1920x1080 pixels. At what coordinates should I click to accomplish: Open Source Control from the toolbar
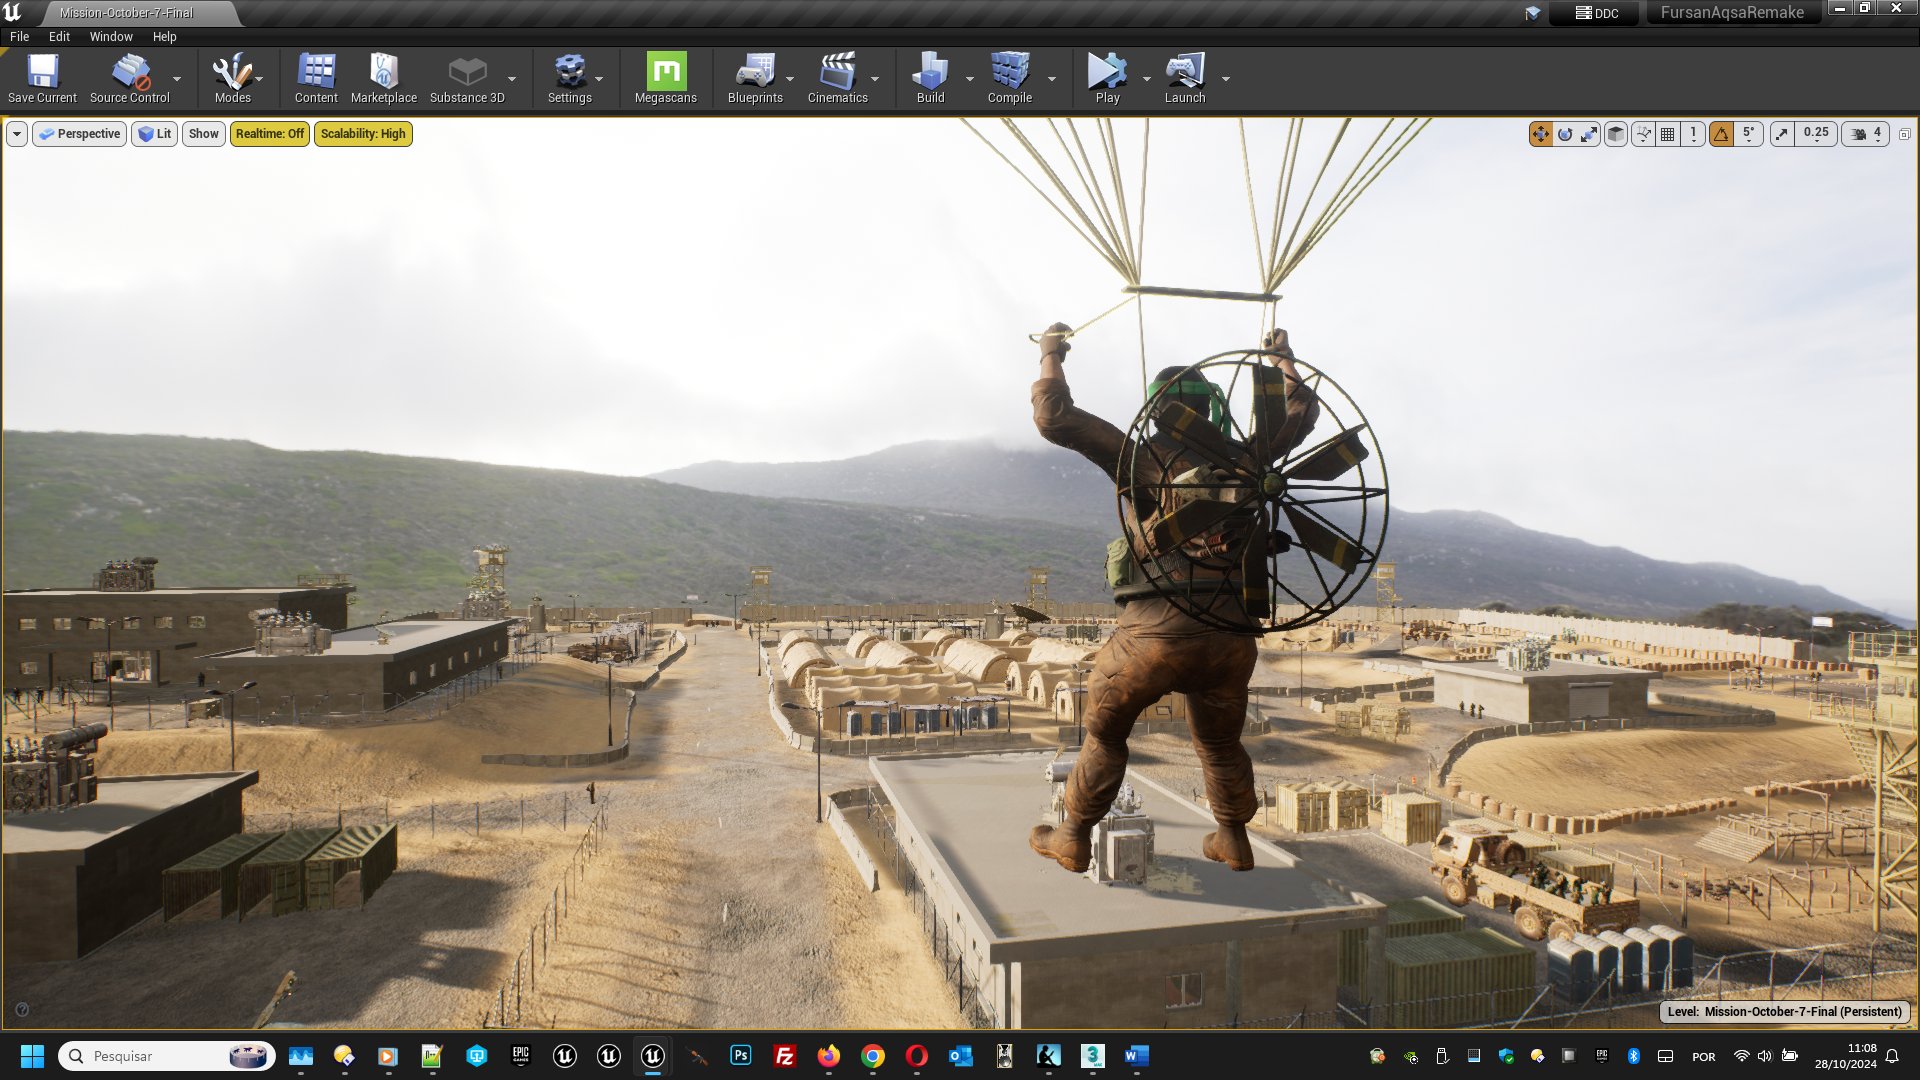click(130, 78)
